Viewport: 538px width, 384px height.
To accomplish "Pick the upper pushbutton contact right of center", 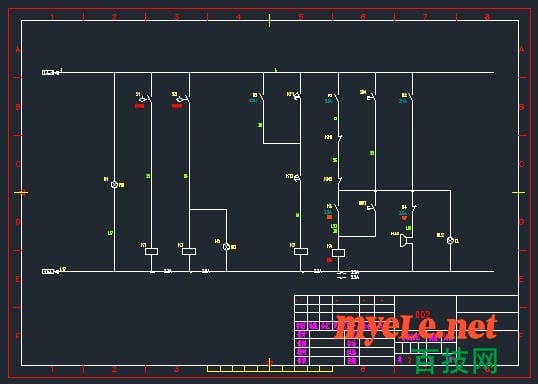I will pyautogui.click(x=372, y=98).
